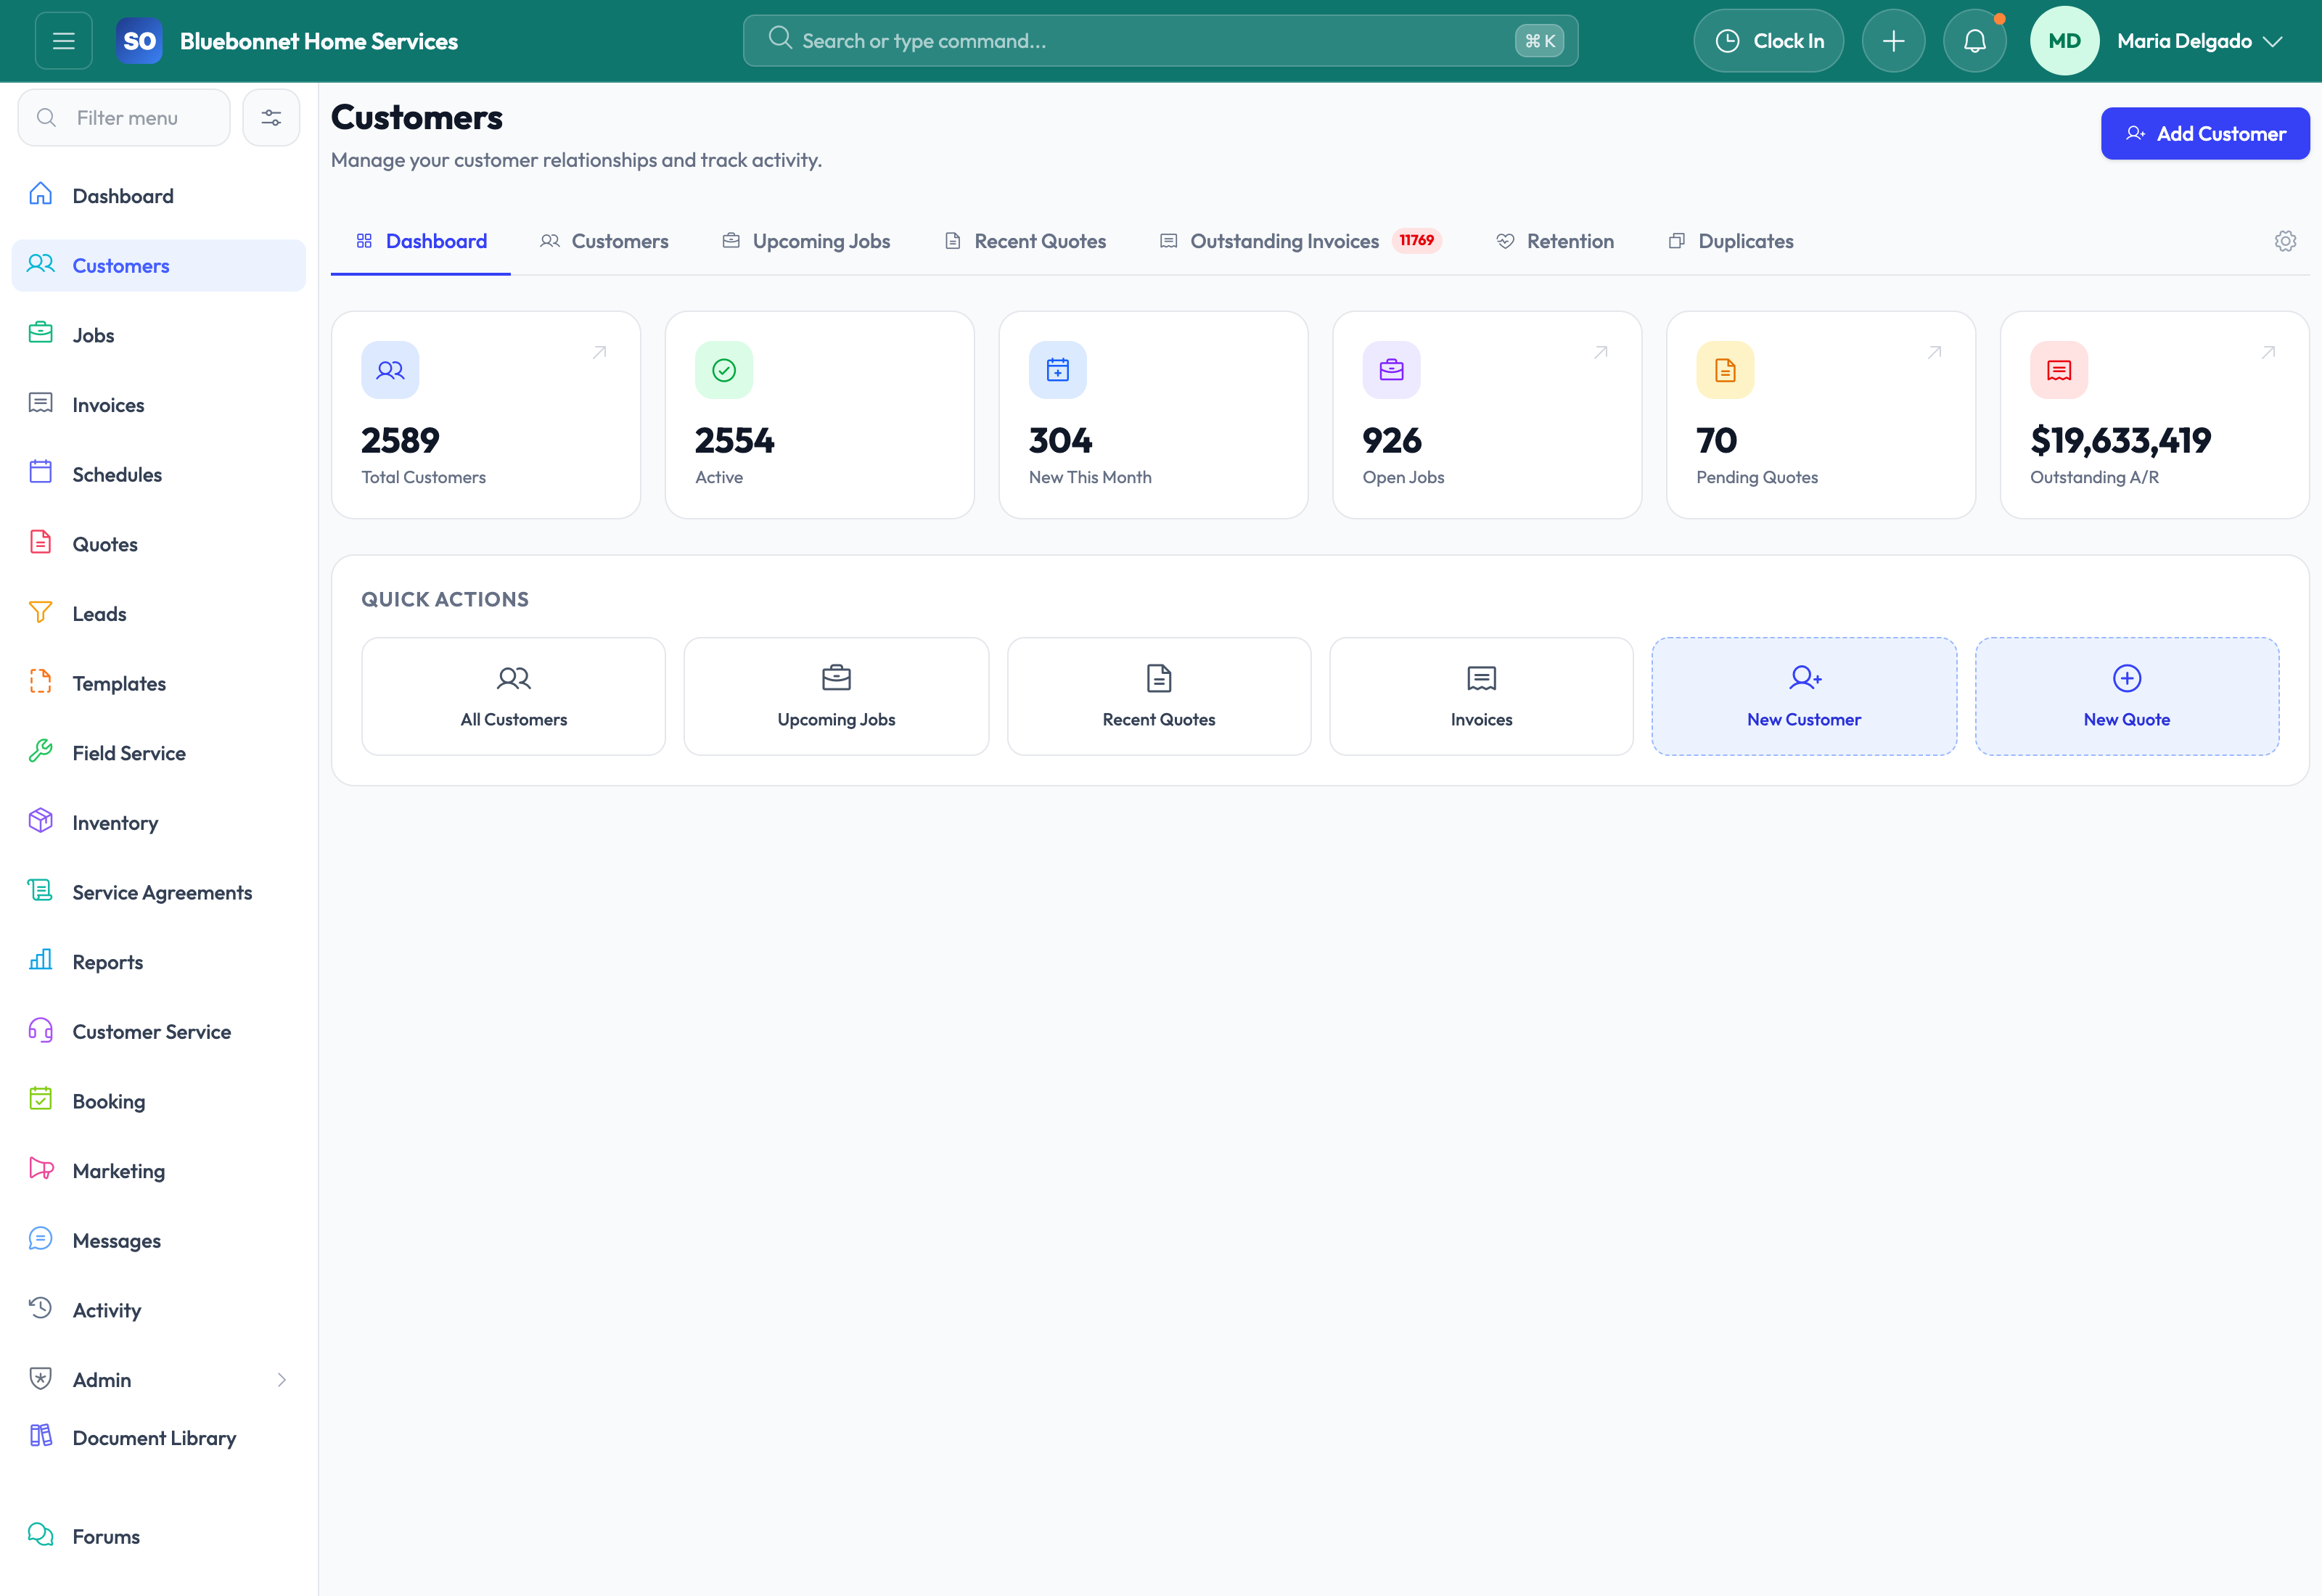
Task: Select the Dashboard tab in Customers
Action: click(x=421, y=241)
